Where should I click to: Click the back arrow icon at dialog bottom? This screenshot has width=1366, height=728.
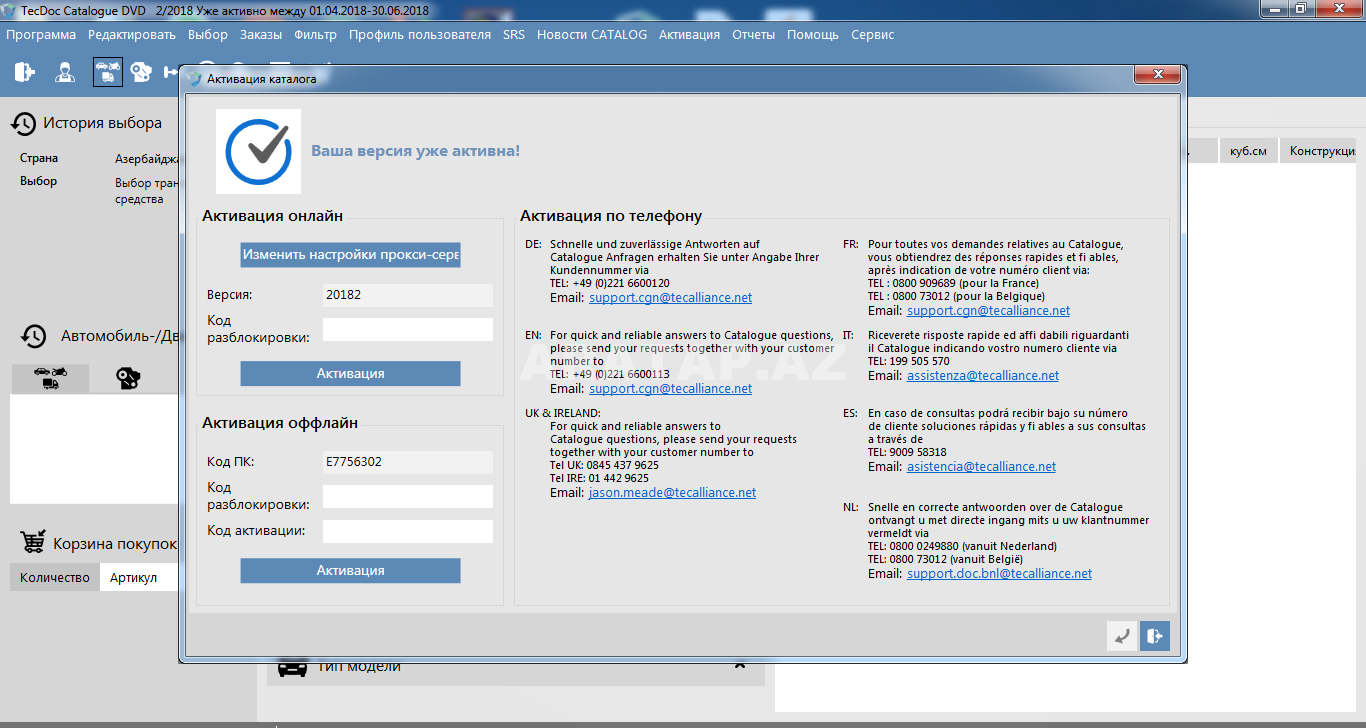(1122, 635)
